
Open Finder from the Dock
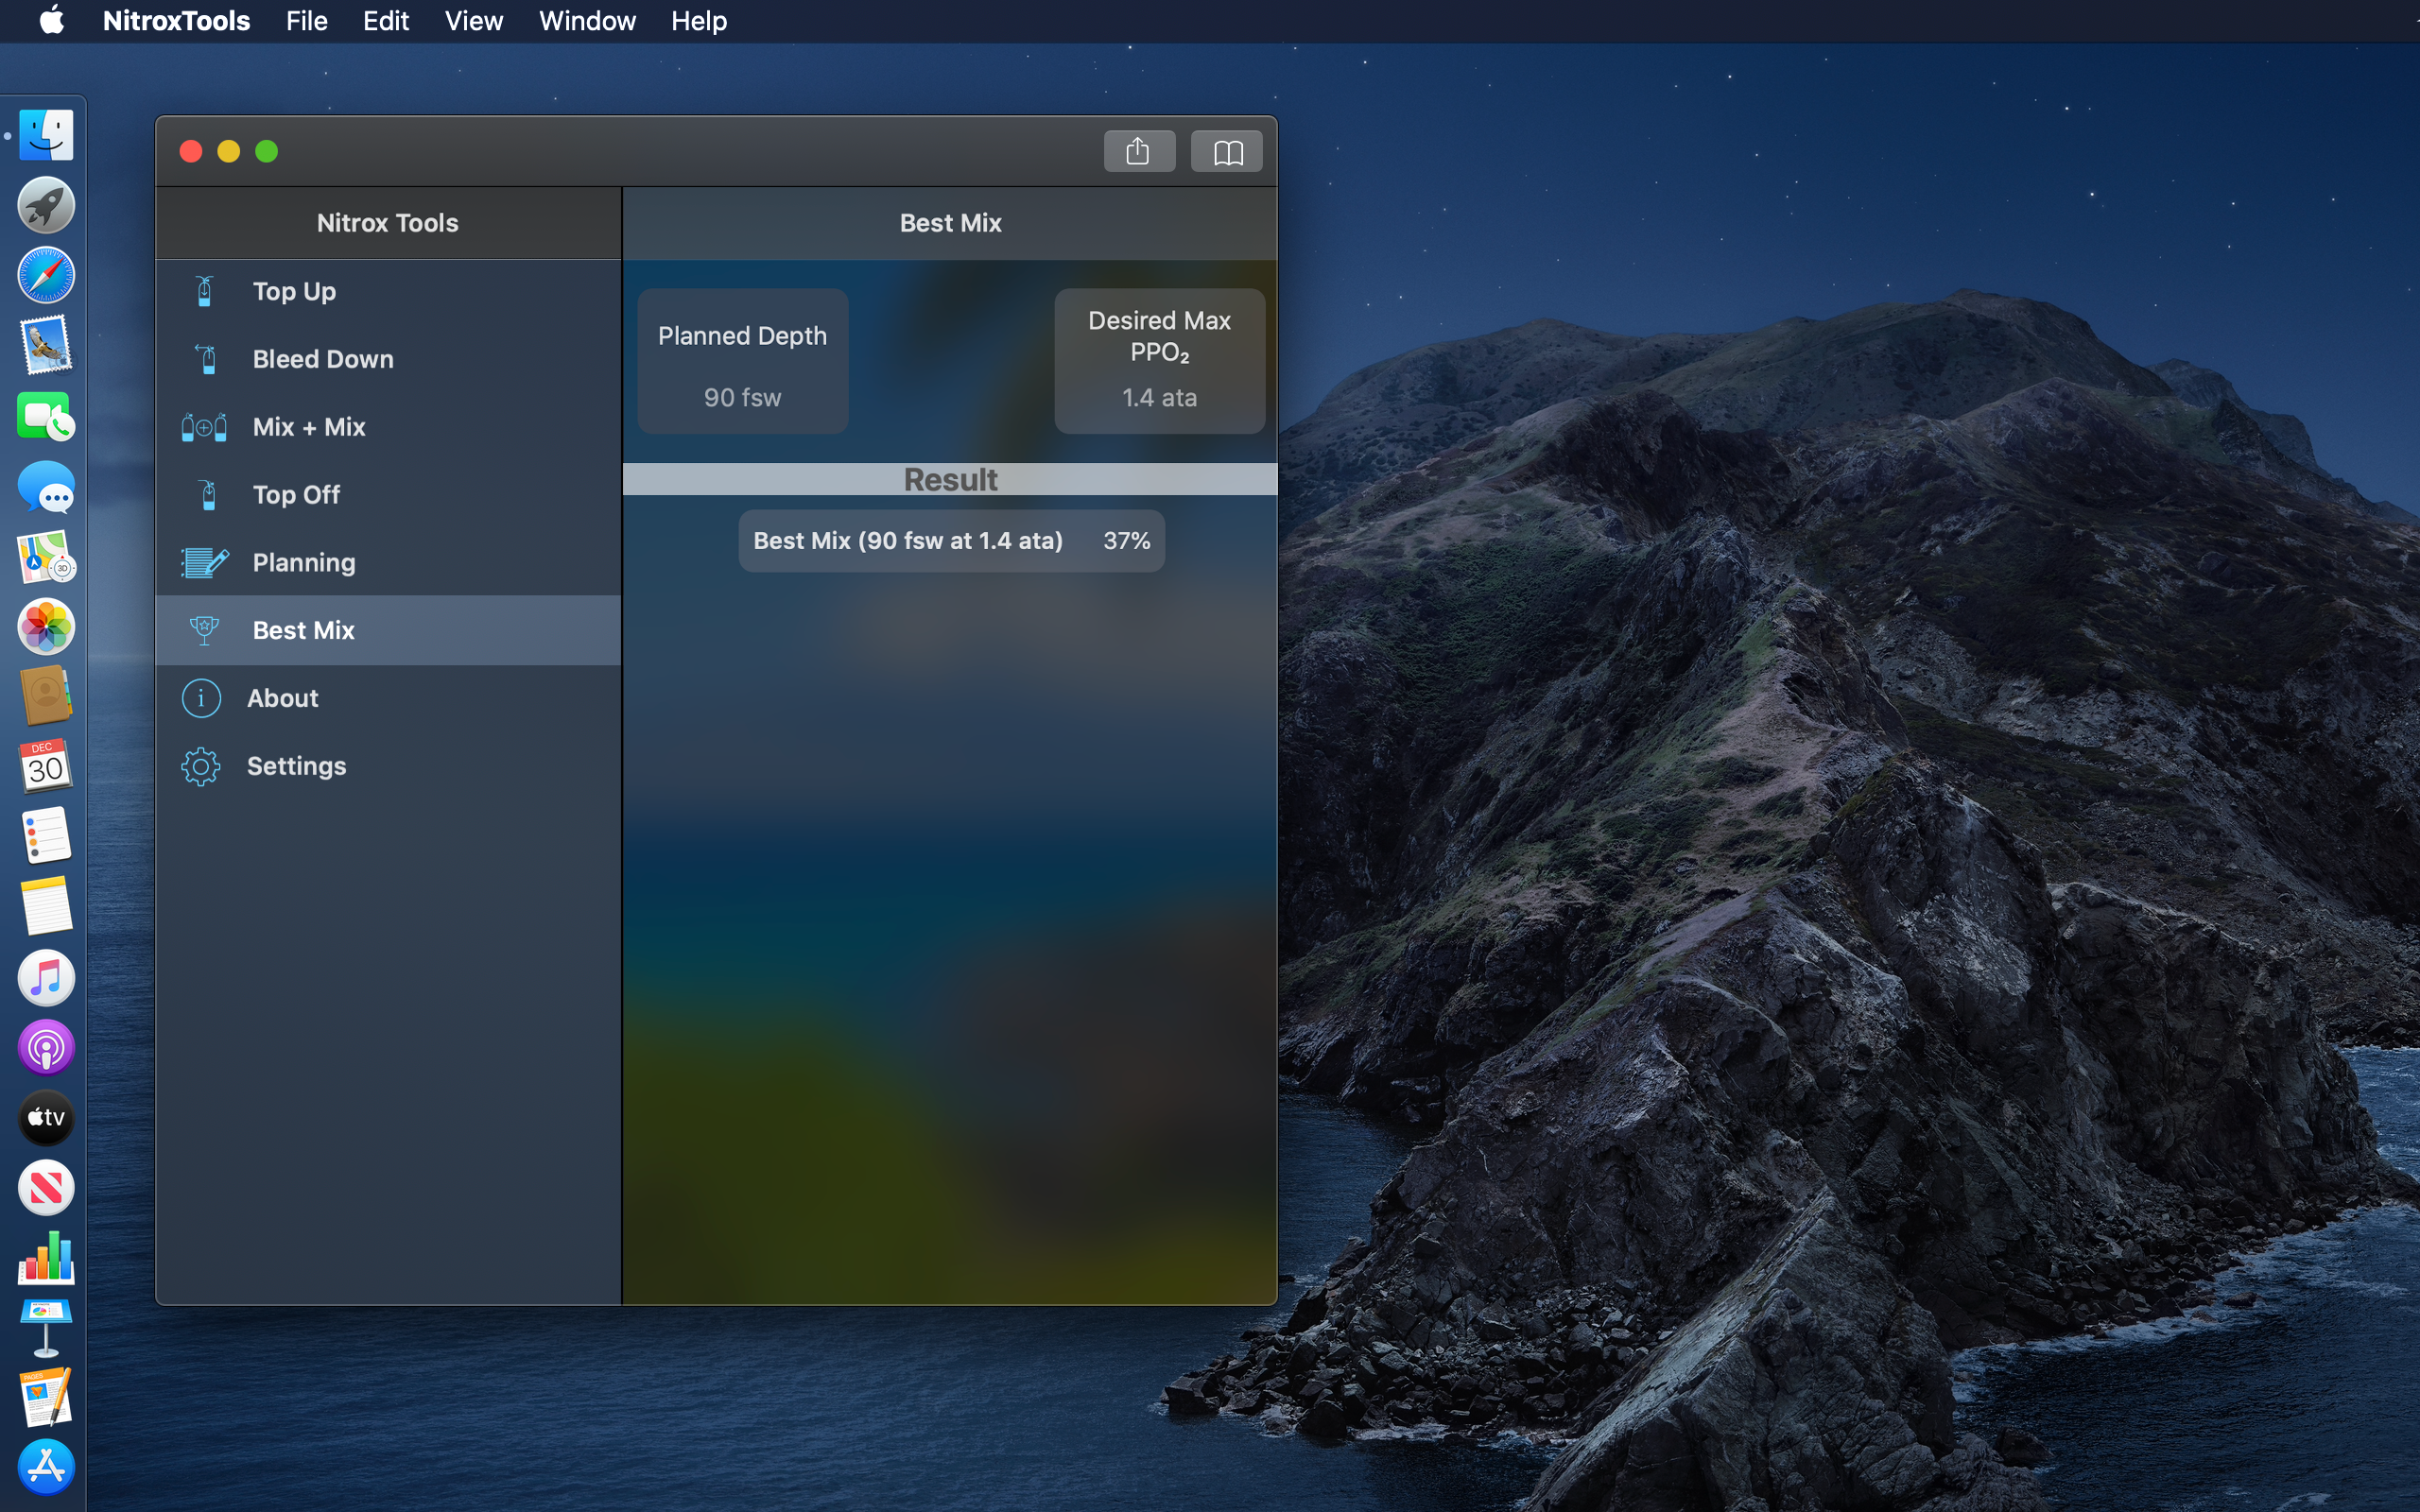pyautogui.click(x=46, y=135)
